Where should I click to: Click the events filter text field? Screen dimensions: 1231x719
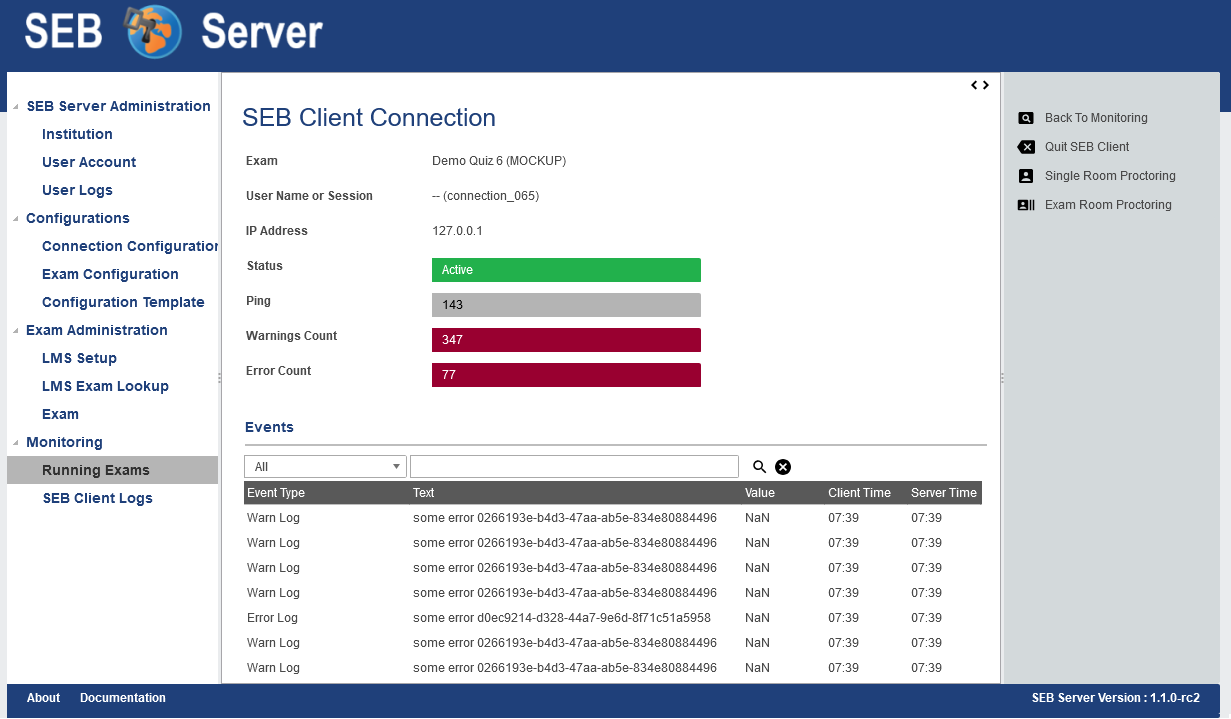574,467
